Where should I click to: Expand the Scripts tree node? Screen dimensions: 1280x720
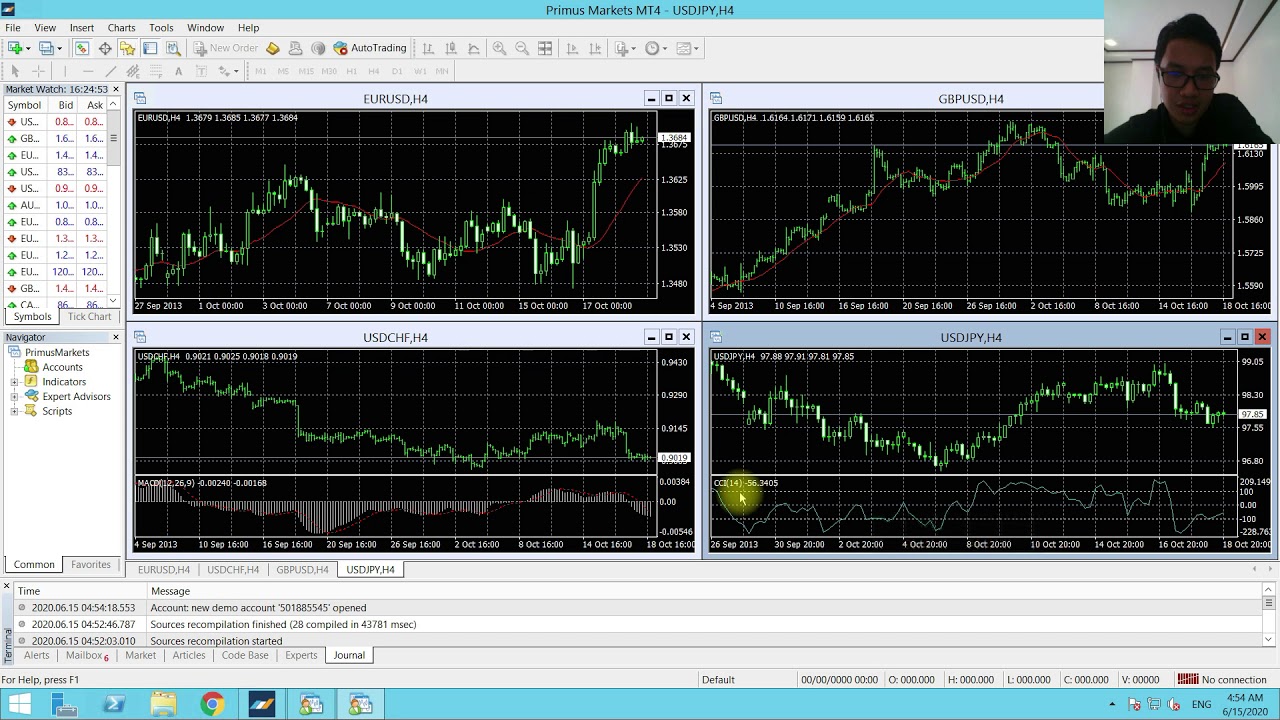point(15,411)
